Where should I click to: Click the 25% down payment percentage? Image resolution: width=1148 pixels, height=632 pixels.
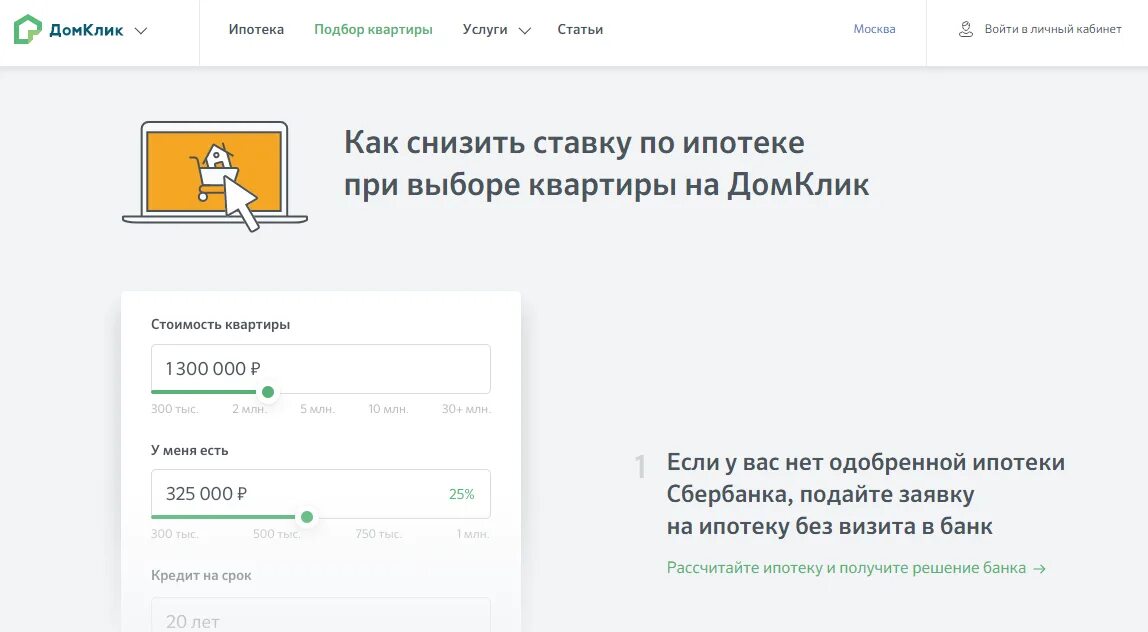coord(461,494)
